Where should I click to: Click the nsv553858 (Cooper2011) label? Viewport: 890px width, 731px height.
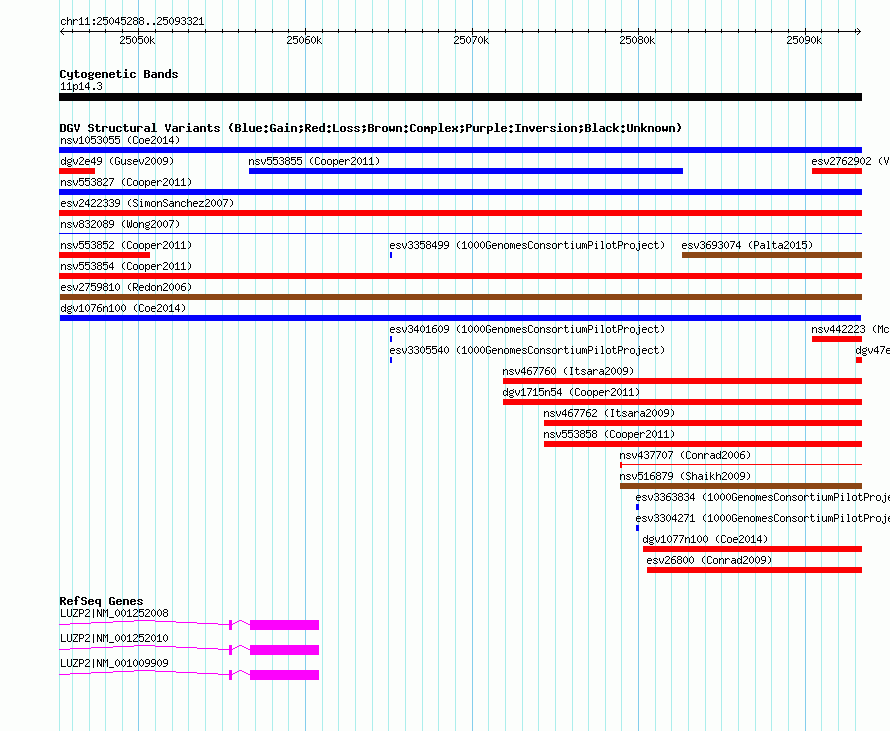(609, 434)
